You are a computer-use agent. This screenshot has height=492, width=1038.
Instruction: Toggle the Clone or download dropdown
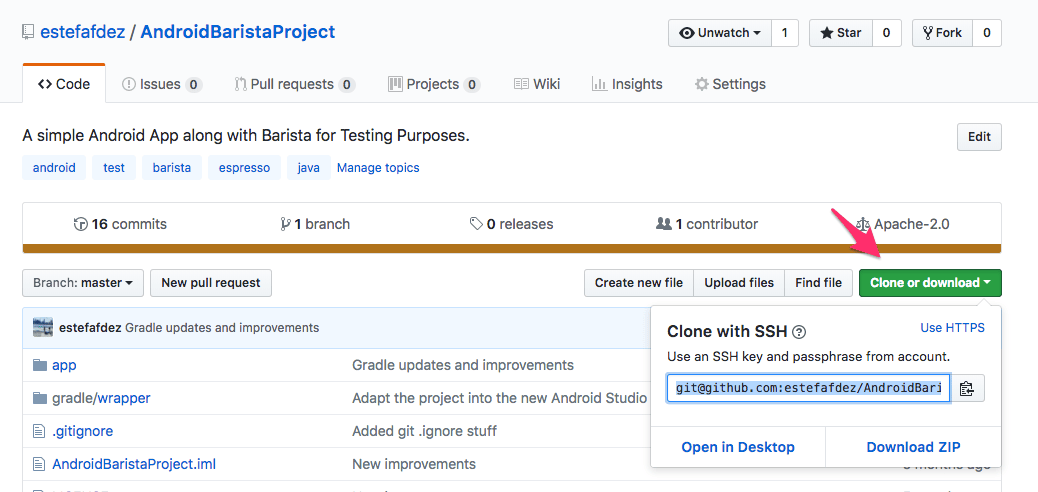[x=930, y=283]
